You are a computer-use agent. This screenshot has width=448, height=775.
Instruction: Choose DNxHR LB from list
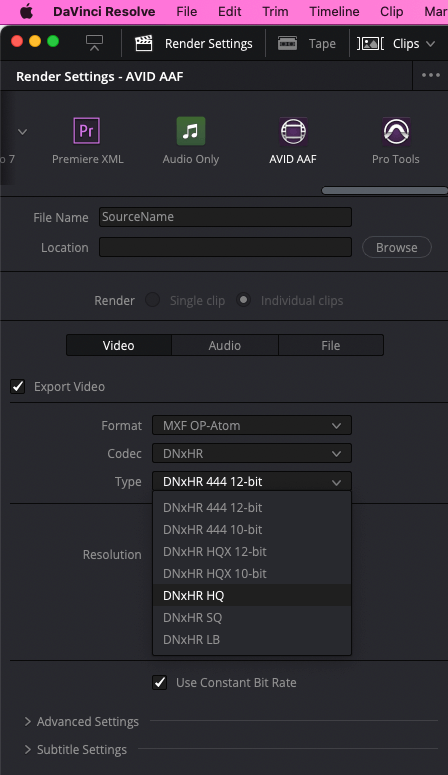(252, 639)
